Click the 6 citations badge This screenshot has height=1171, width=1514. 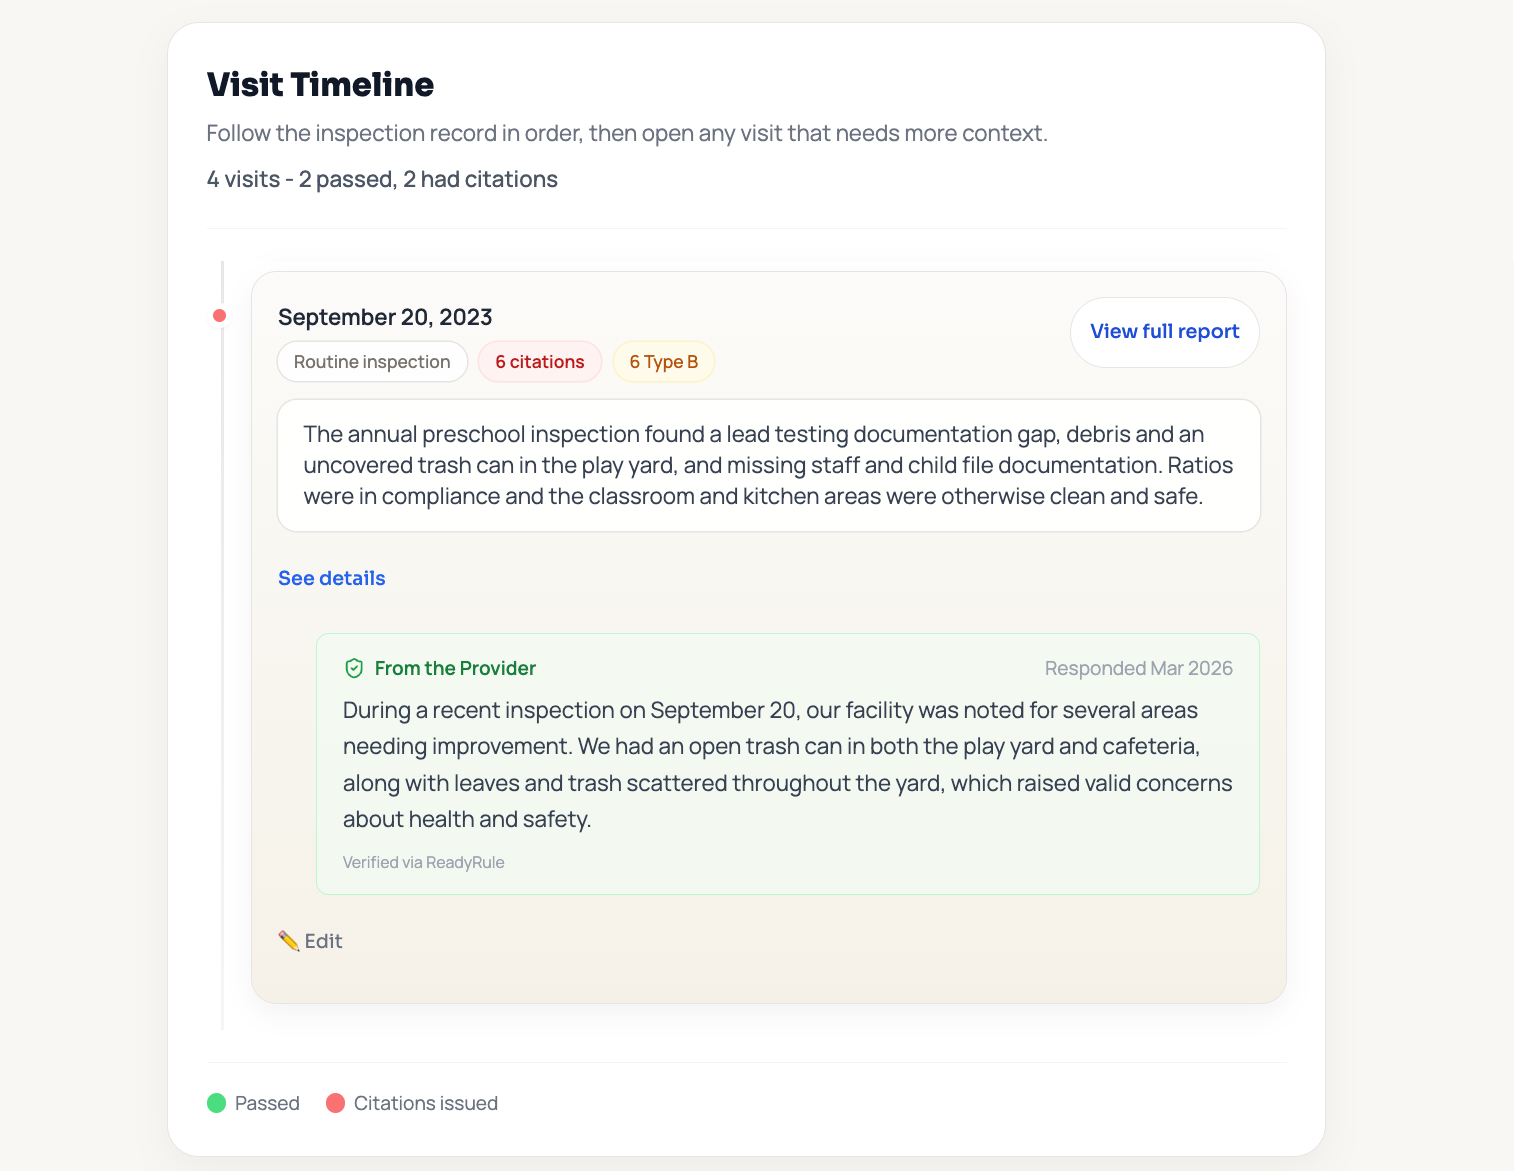tap(540, 361)
